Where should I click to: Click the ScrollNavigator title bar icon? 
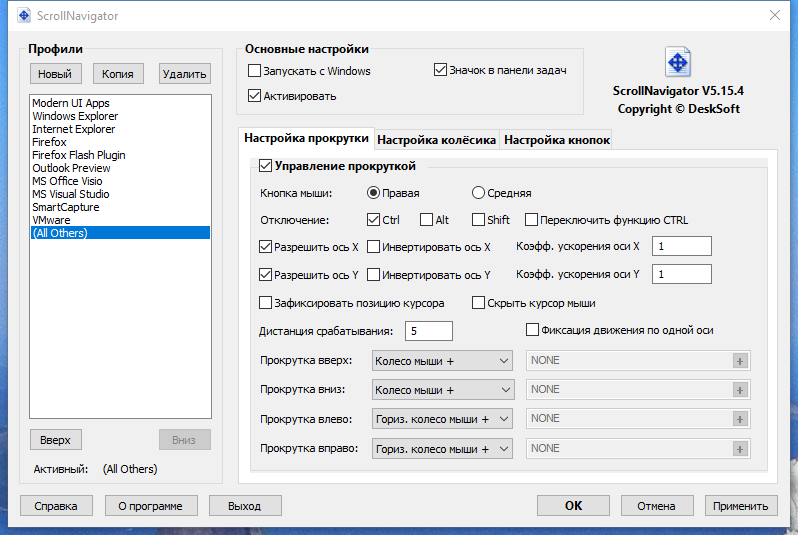click(x=24, y=15)
